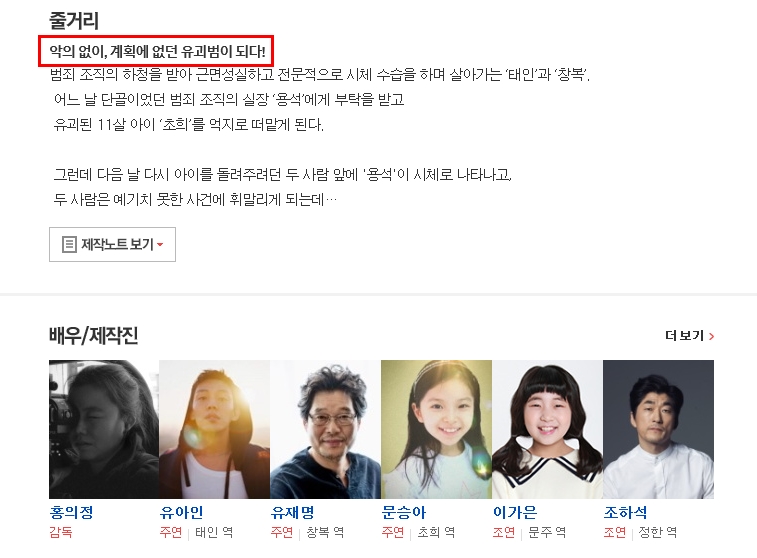Open director 홍의정's photo

click(104, 429)
